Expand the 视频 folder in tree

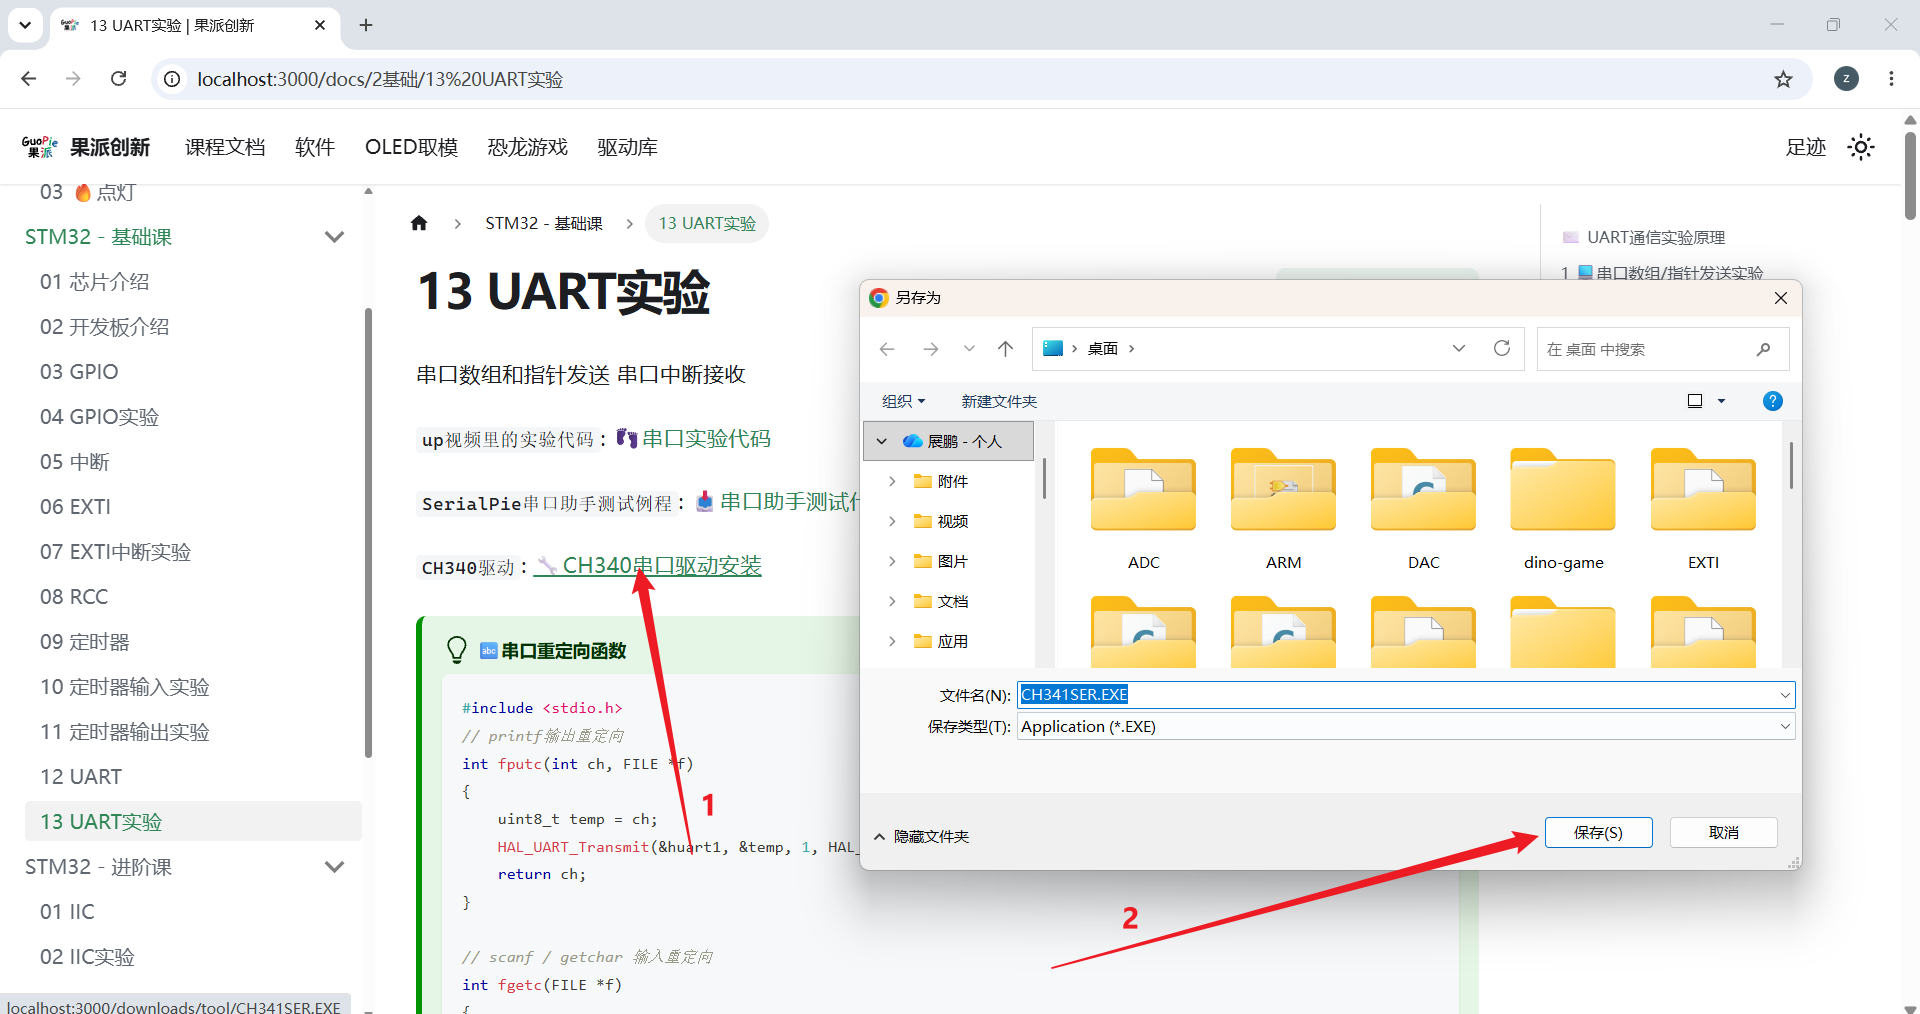892,521
